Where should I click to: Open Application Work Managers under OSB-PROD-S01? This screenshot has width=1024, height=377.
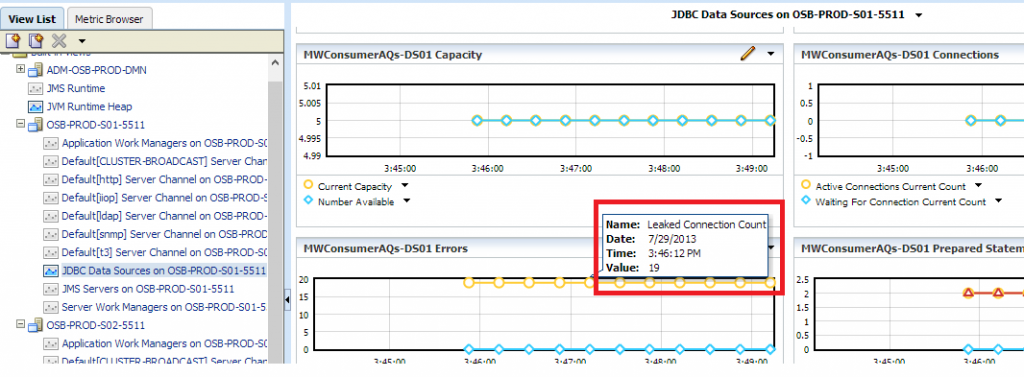(x=165, y=142)
